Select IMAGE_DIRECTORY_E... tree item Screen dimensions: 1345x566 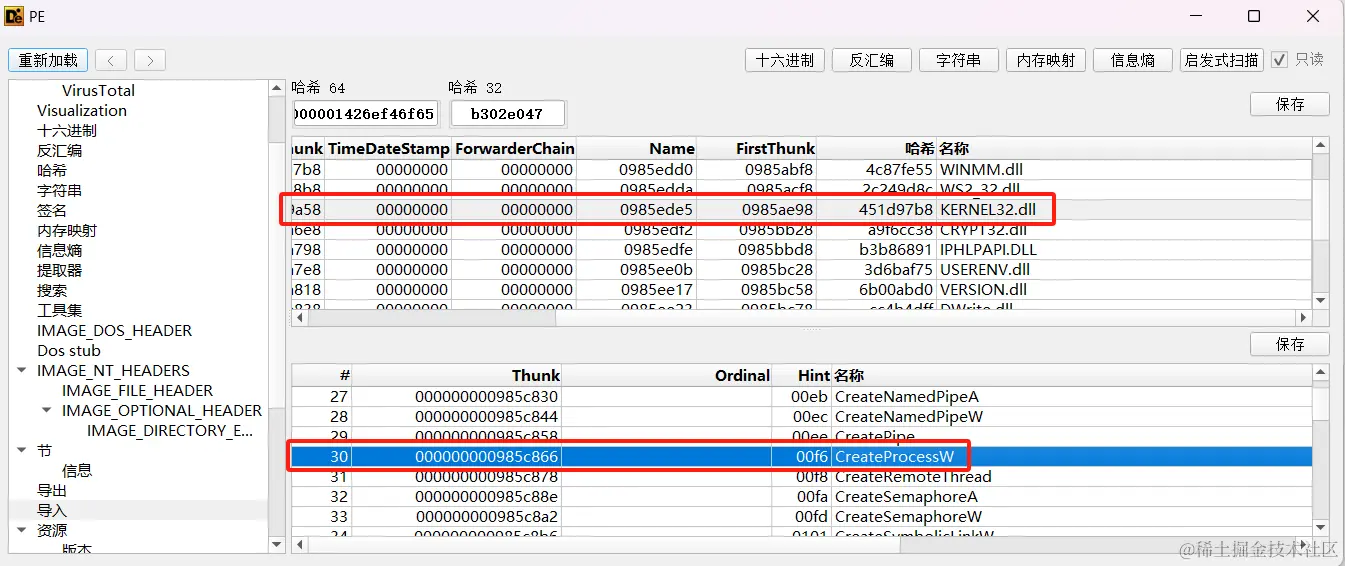click(x=170, y=430)
